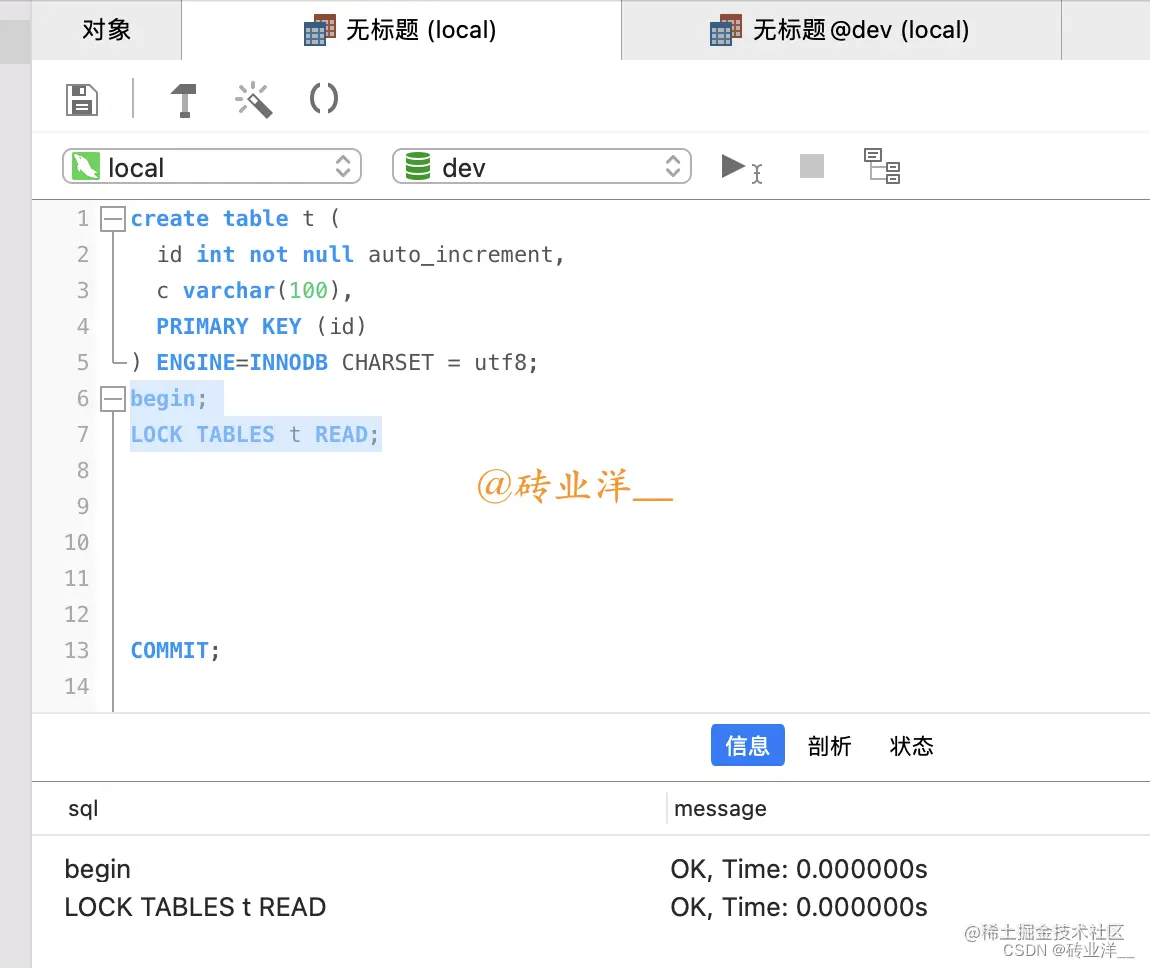Image resolution: width=1150 pixels, height=968 pixels.
Task: Select the begin result row
Action: click(590, 869)
